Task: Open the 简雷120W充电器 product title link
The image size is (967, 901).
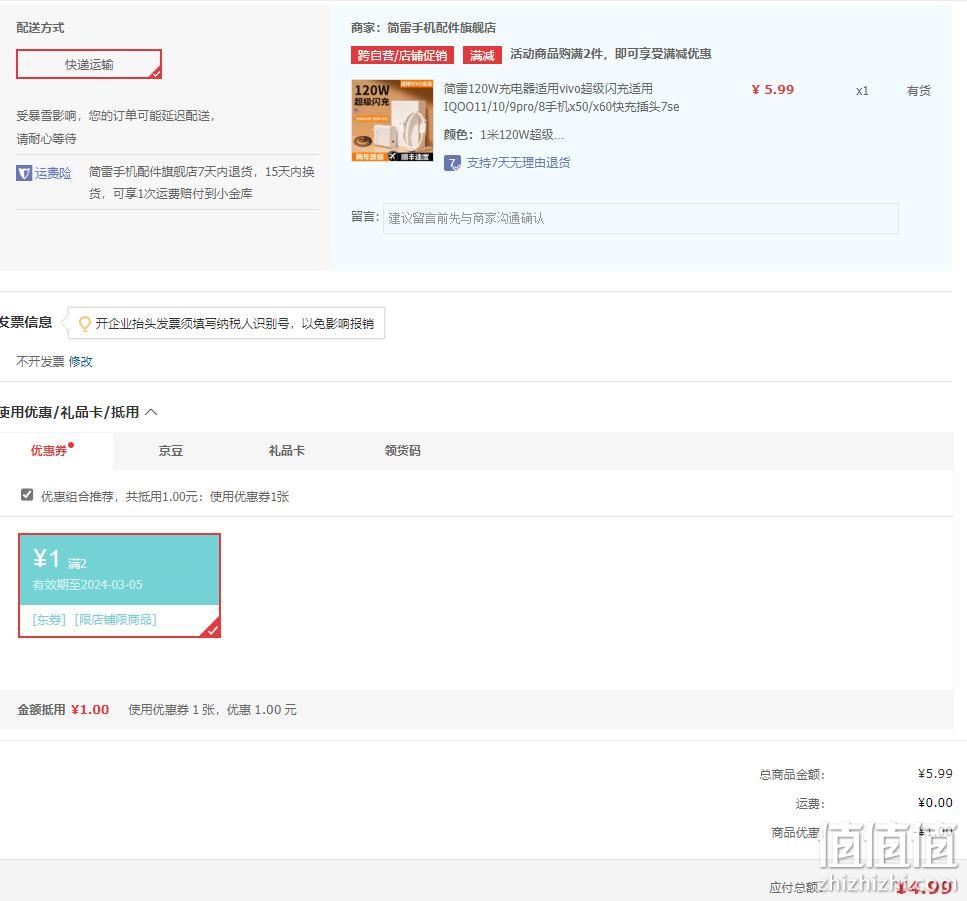Action: click(x=561, y=97)
